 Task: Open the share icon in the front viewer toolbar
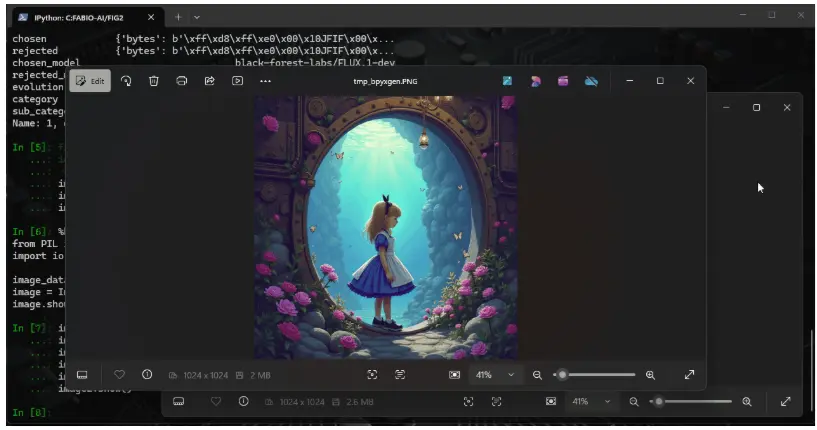point(210,81)
